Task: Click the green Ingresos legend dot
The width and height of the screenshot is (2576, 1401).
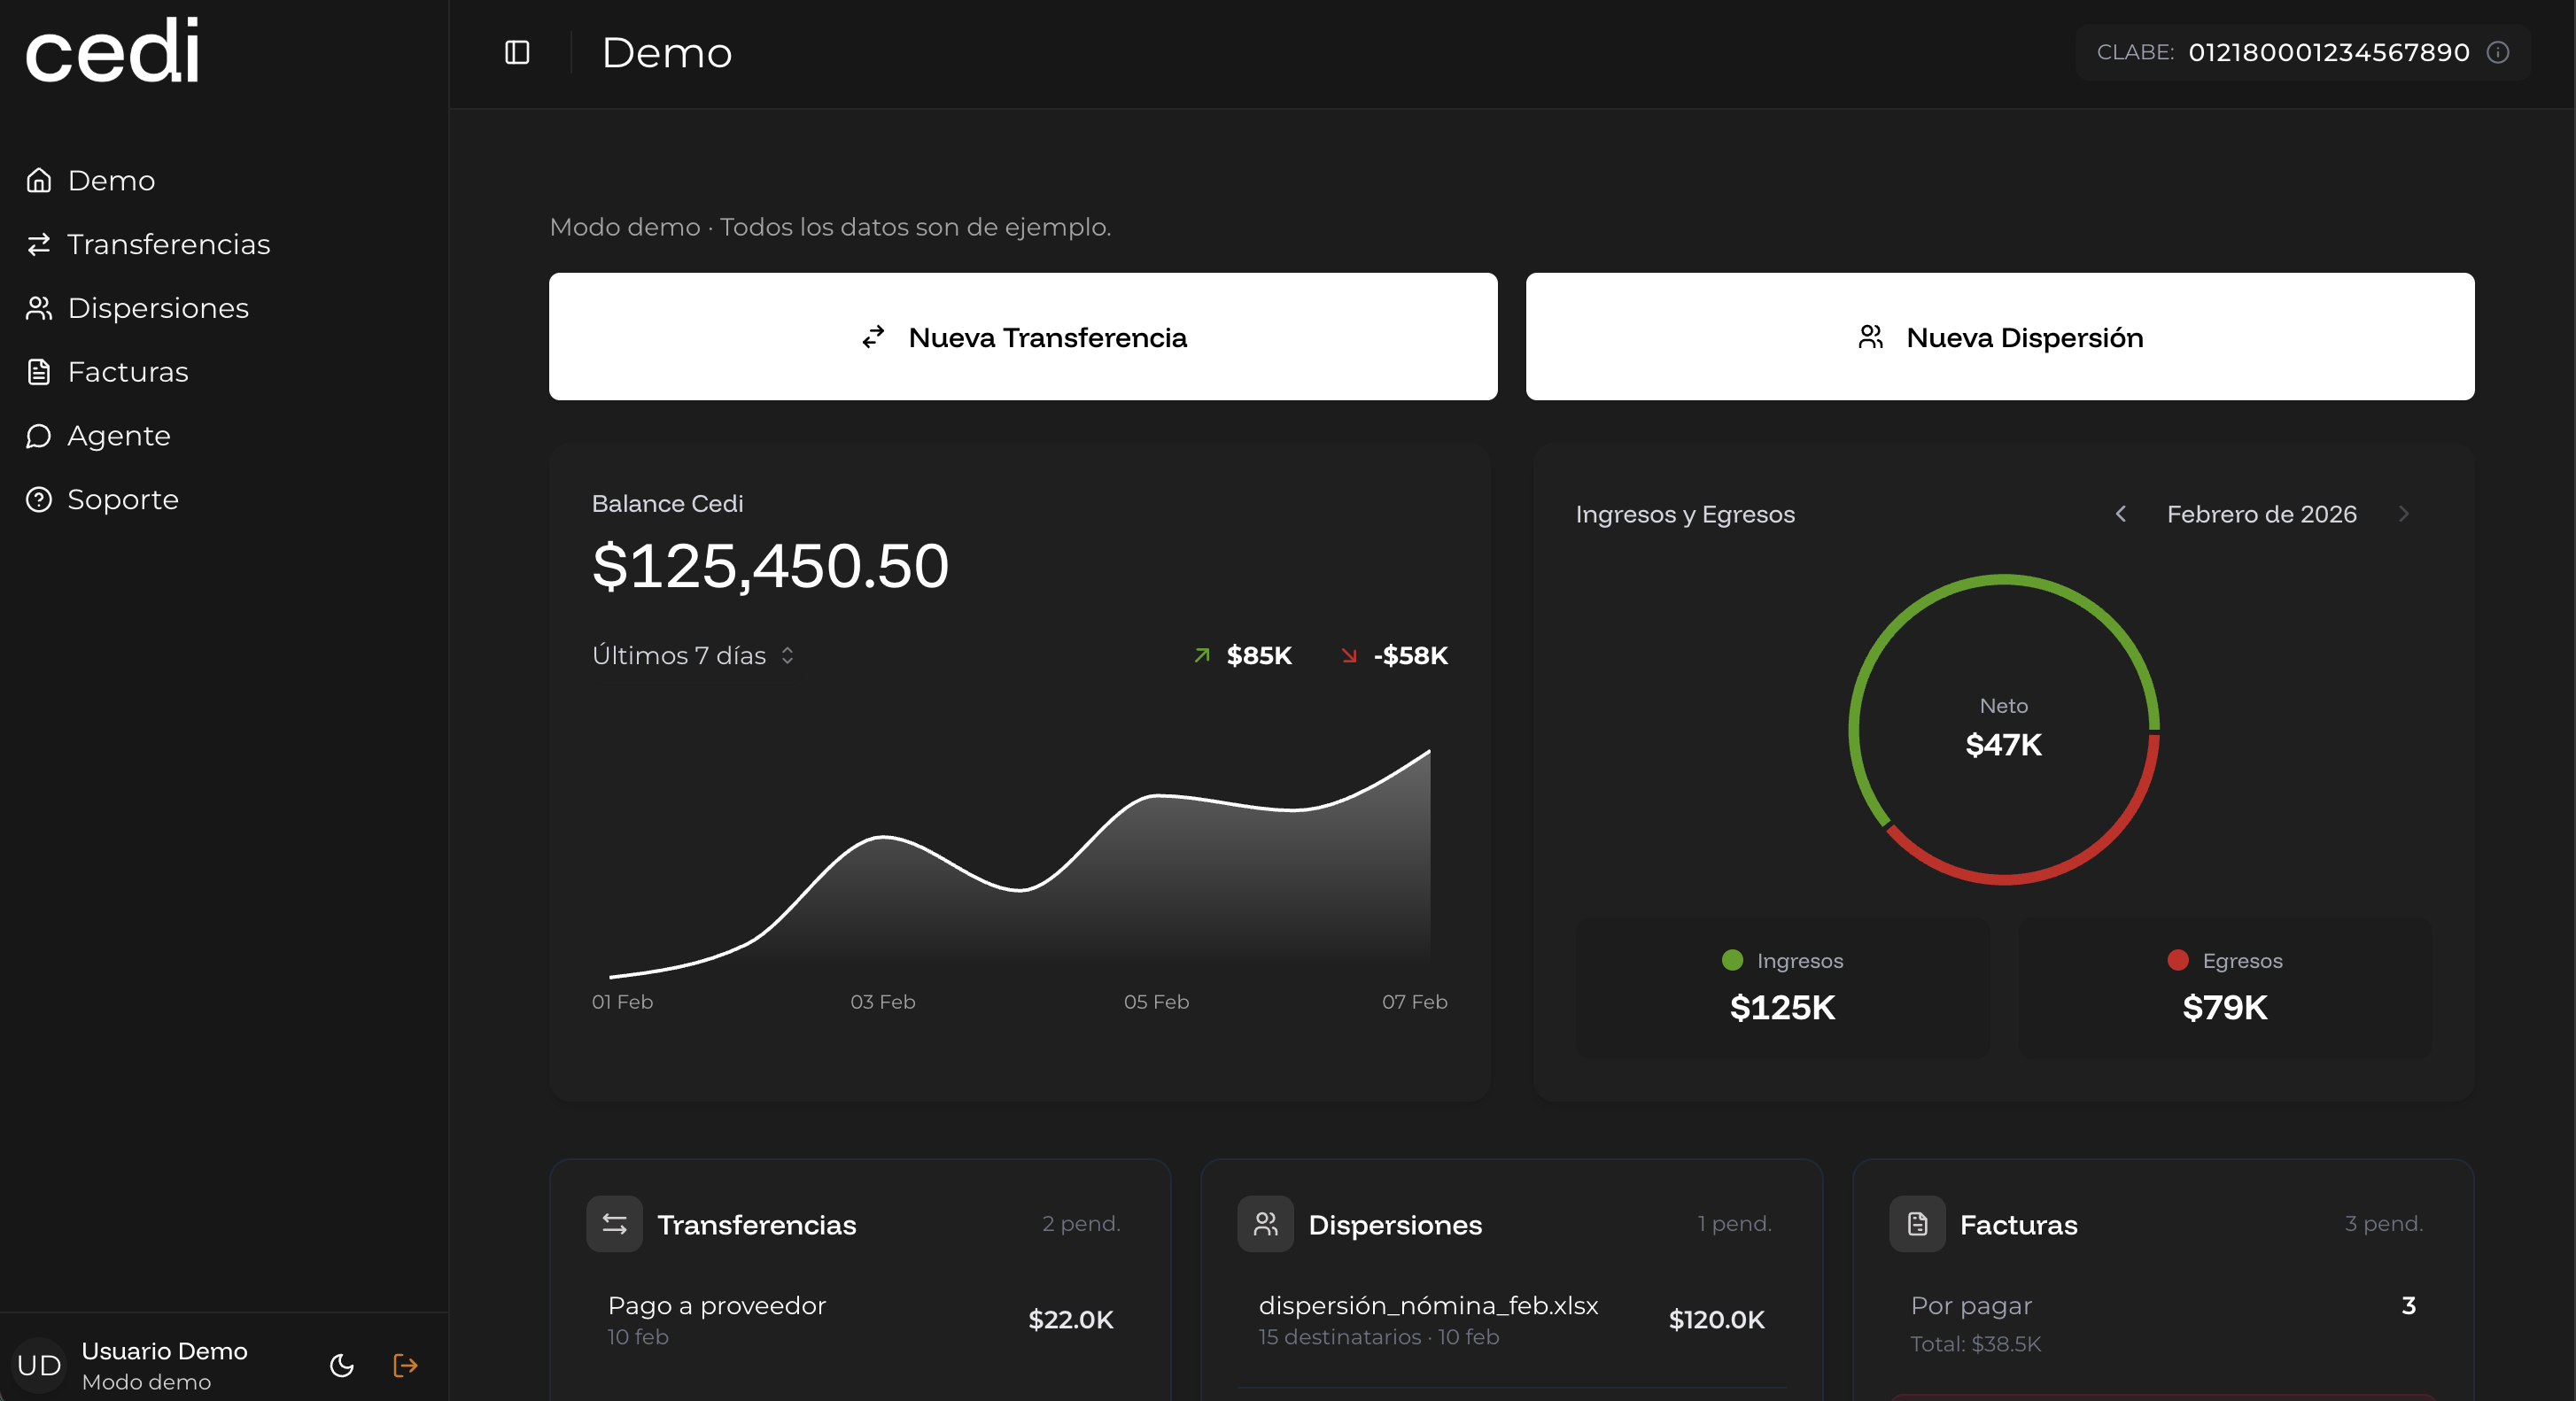Action: [x=1733, y=960]
